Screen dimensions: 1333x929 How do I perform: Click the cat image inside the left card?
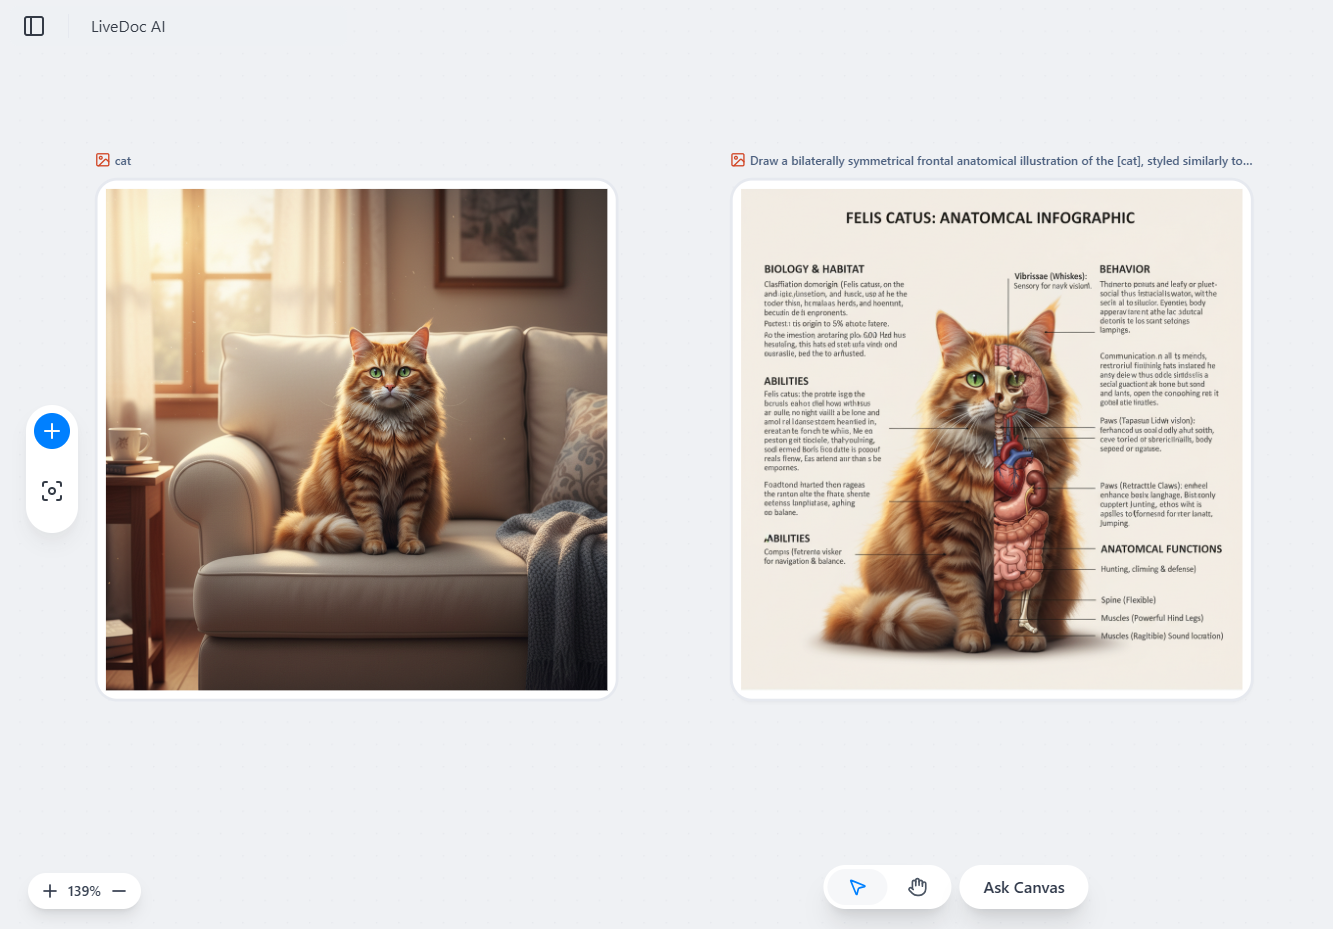pos(356,440)
